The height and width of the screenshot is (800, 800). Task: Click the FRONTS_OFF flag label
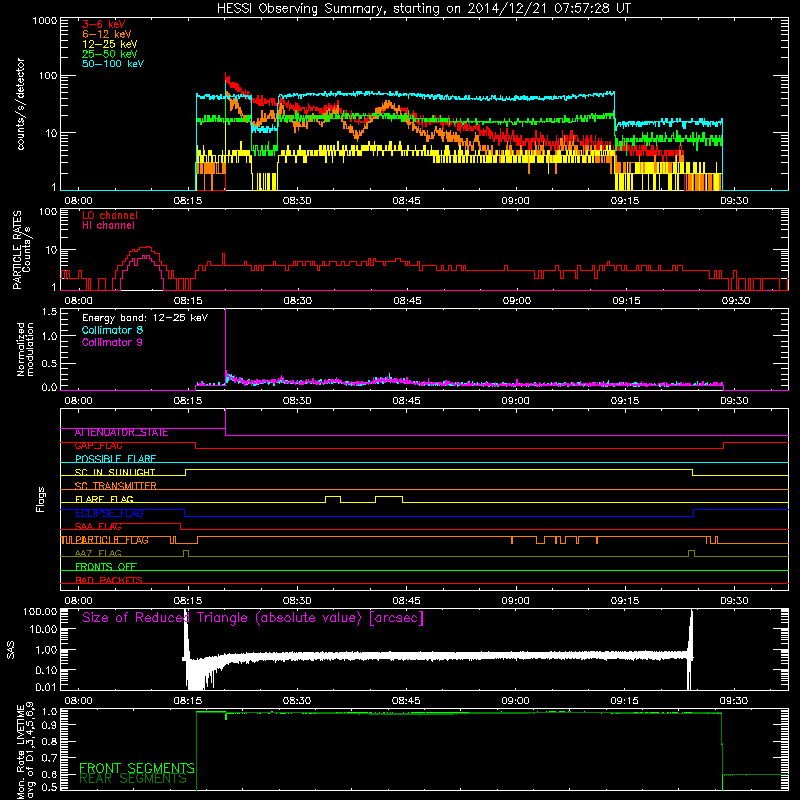pyautogui.click(x=106, y=567)
